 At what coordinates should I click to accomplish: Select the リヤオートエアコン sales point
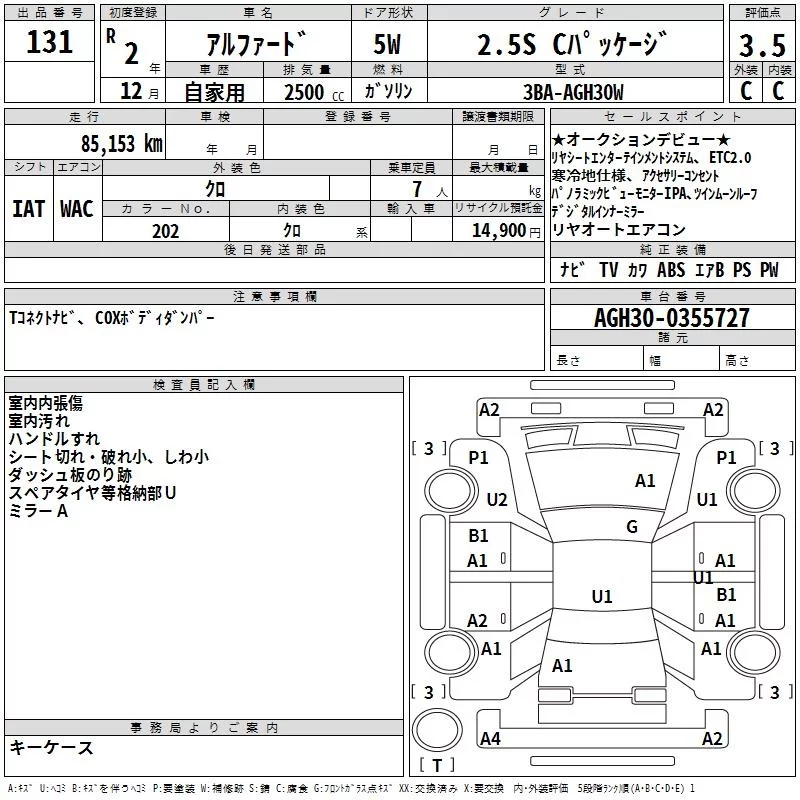click(618, 230)
